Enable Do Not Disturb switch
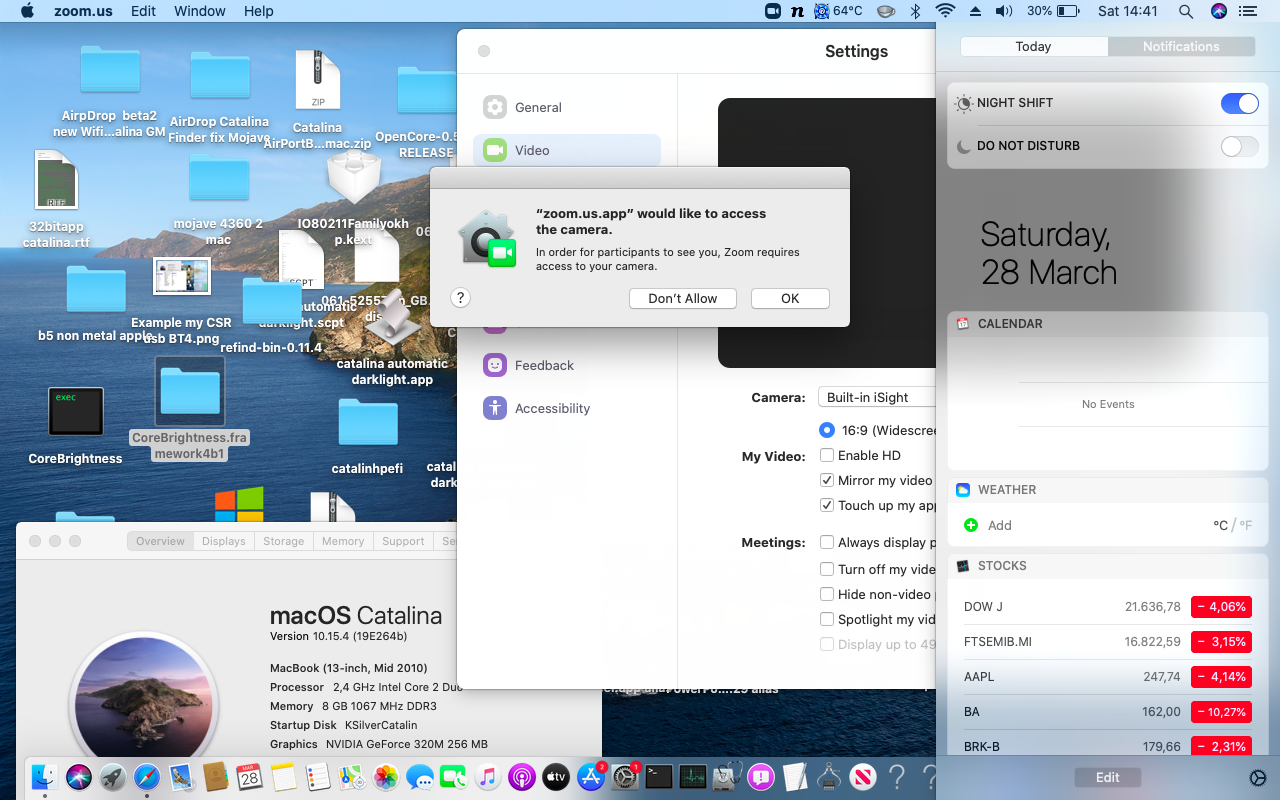1280x800 pixels. pyautogui.click(x=1240, y=146)
